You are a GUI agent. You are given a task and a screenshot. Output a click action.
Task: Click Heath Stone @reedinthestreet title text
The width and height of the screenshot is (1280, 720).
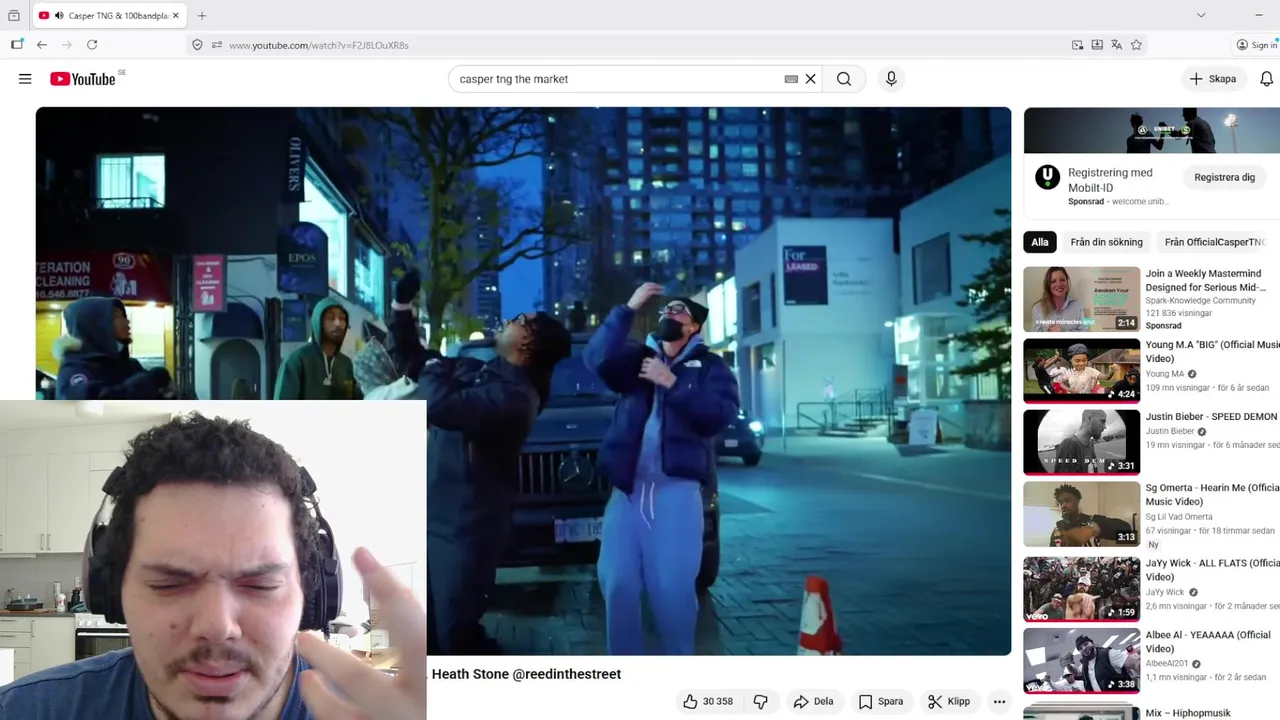tap(526, 674)
